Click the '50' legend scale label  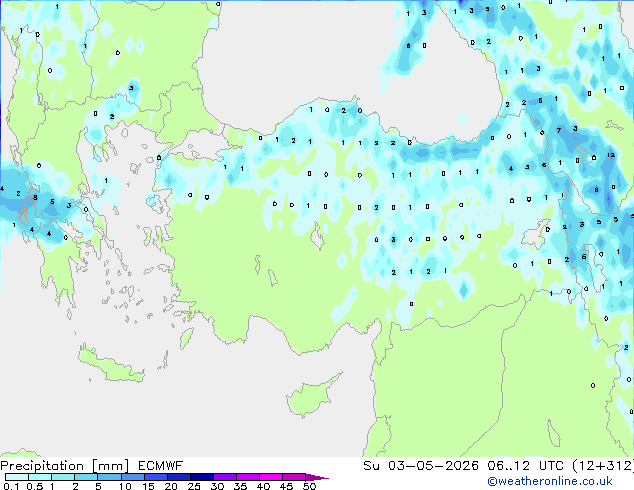(x=309, y=486)
